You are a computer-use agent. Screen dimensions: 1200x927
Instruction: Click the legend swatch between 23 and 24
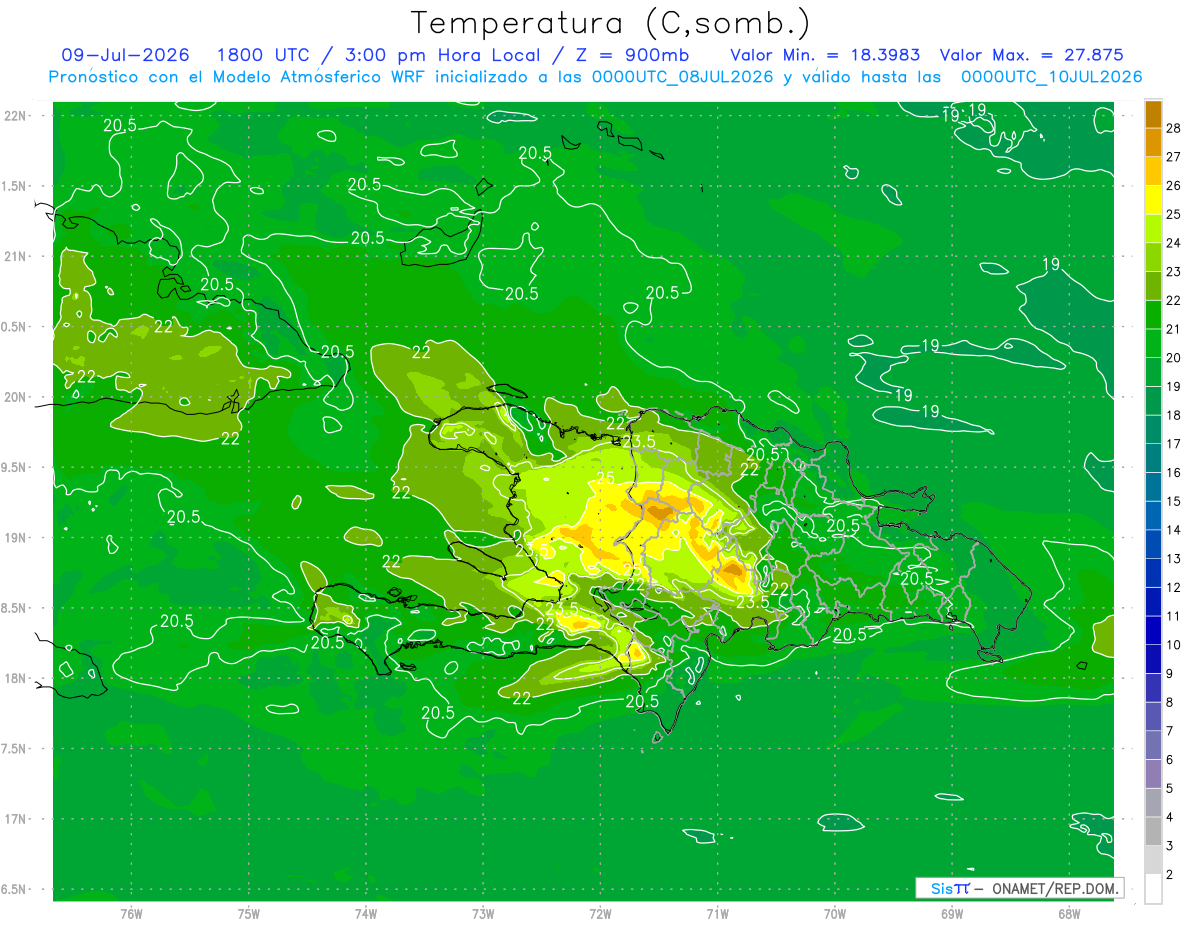click(x=1153, y=257)
